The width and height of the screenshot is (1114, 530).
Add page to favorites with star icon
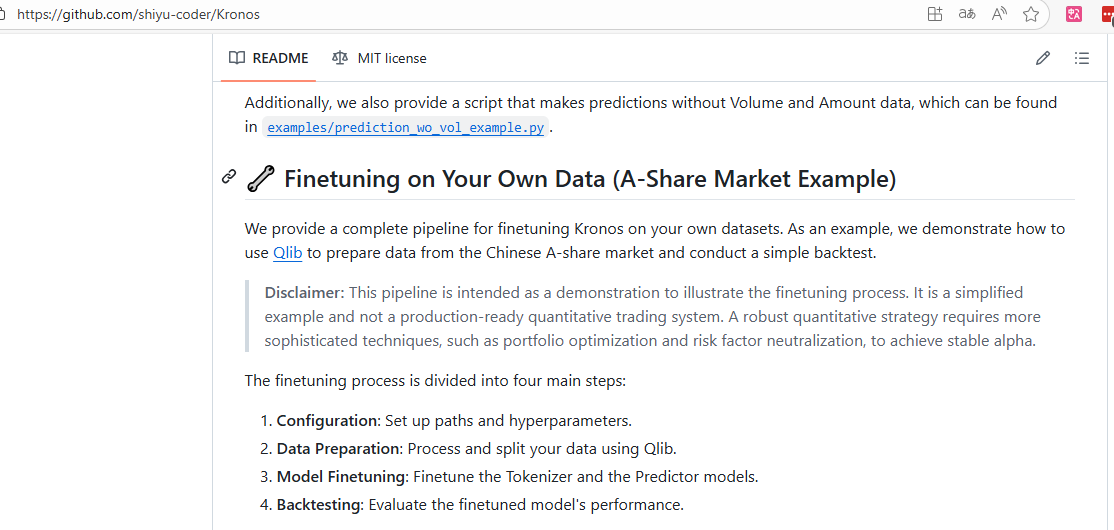pyautogui.click(x=1031, y=14)
